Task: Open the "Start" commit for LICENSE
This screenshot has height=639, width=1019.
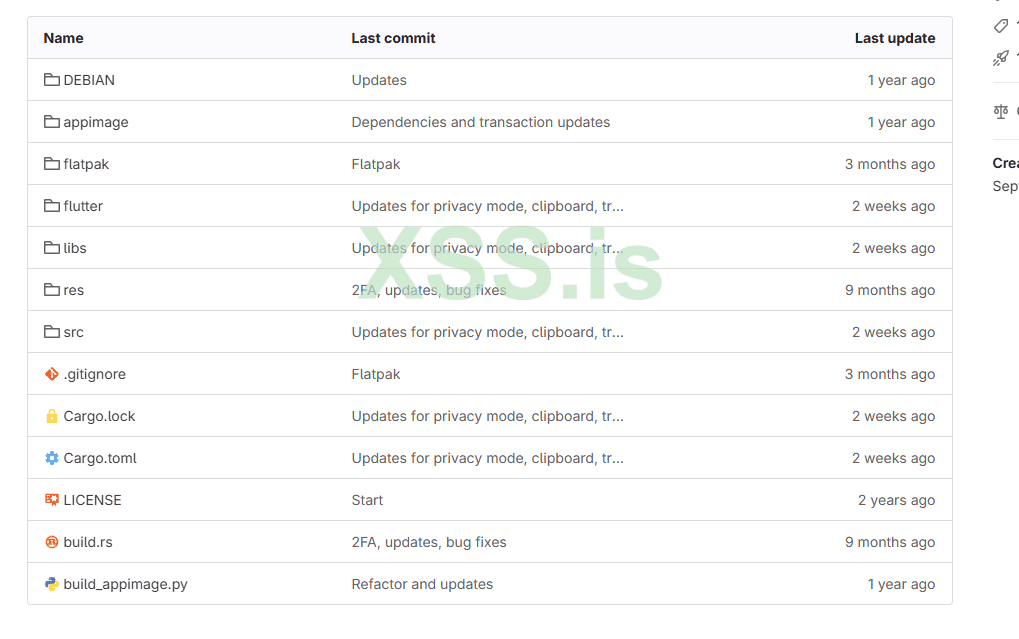Action: [x=367, y=500]
